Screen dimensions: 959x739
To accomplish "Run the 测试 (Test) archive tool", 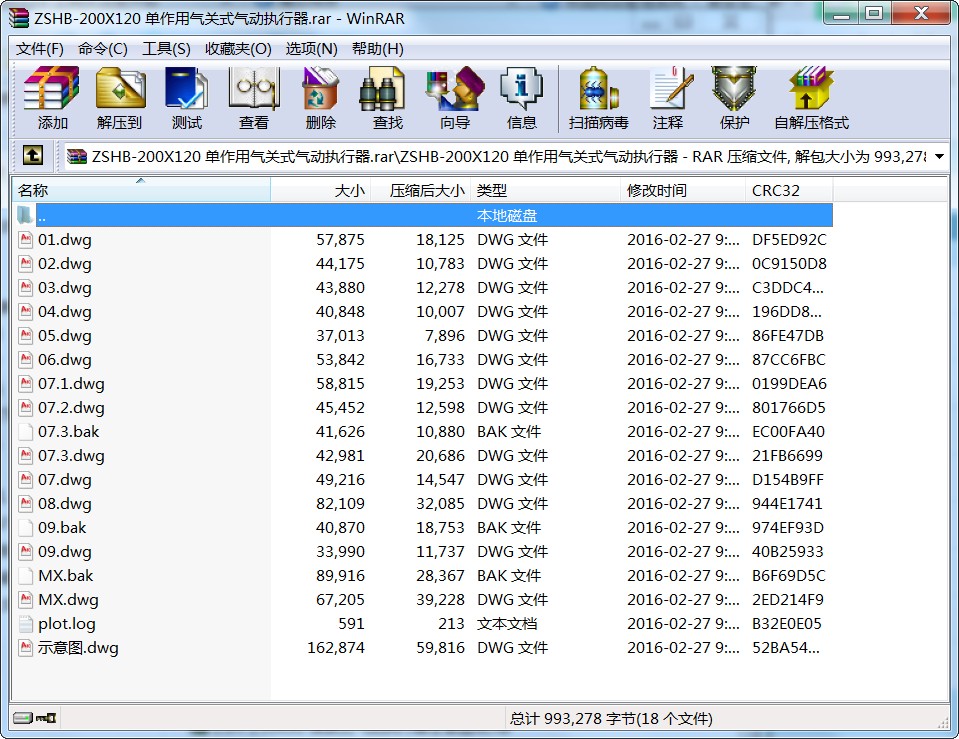I will click(187, 99).
